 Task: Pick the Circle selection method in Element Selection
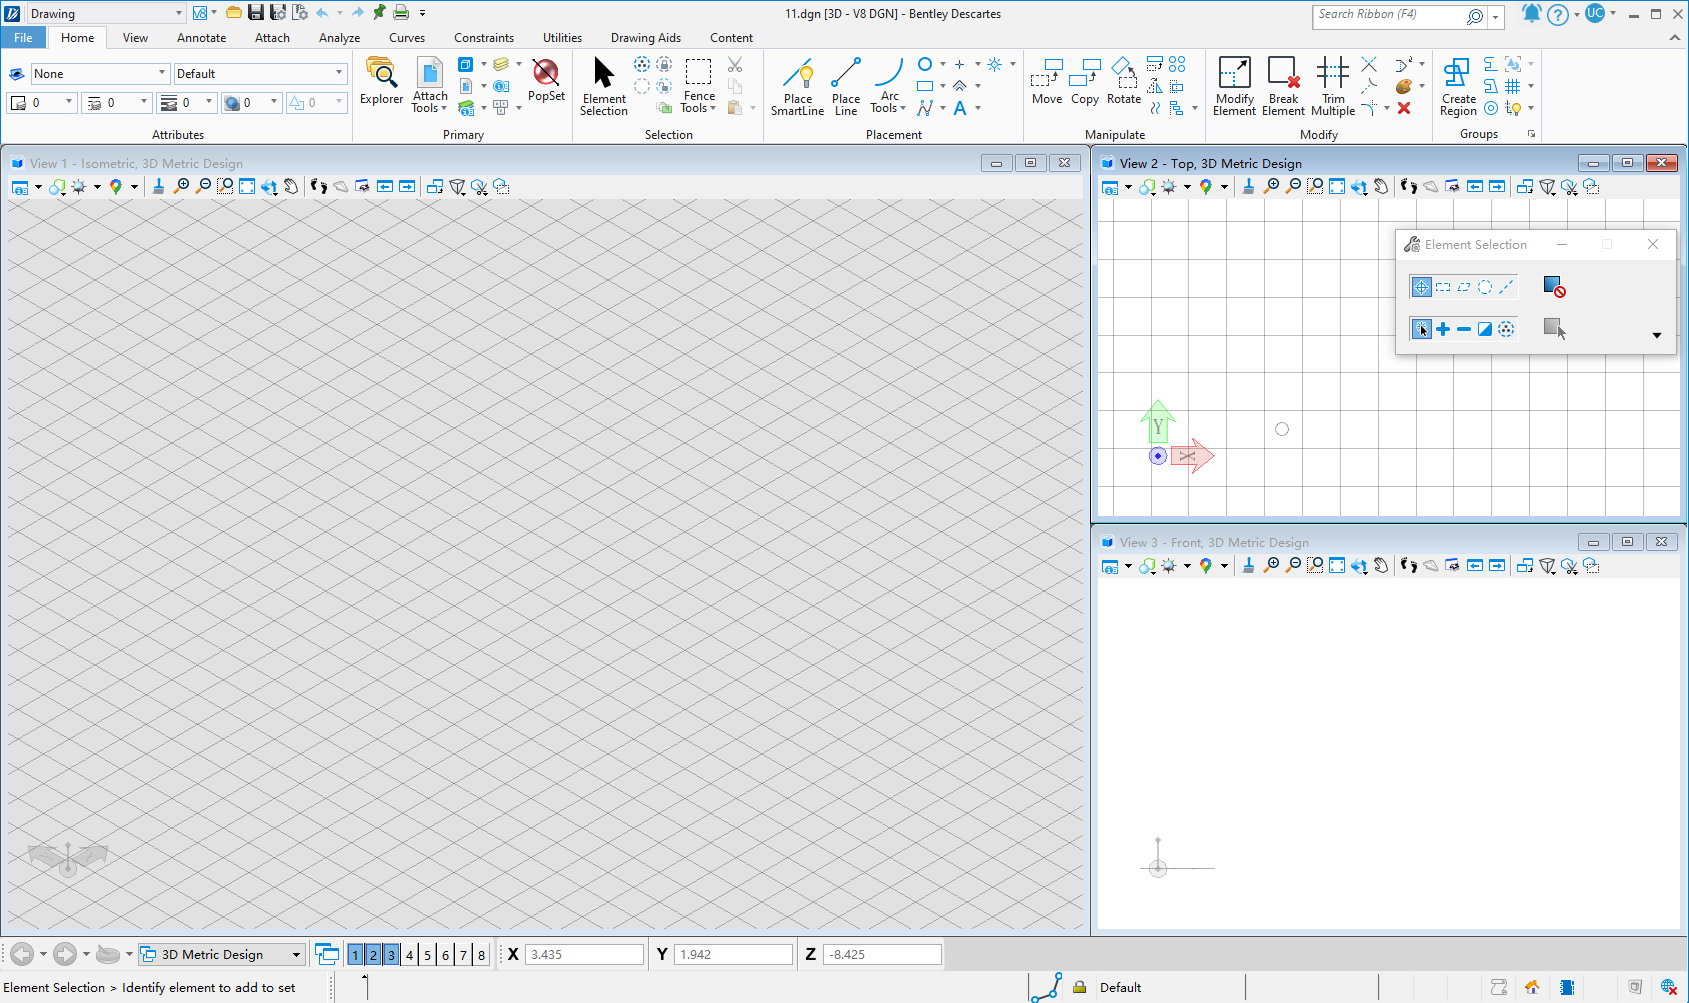pyautogui.click(x=1485, y=287)
